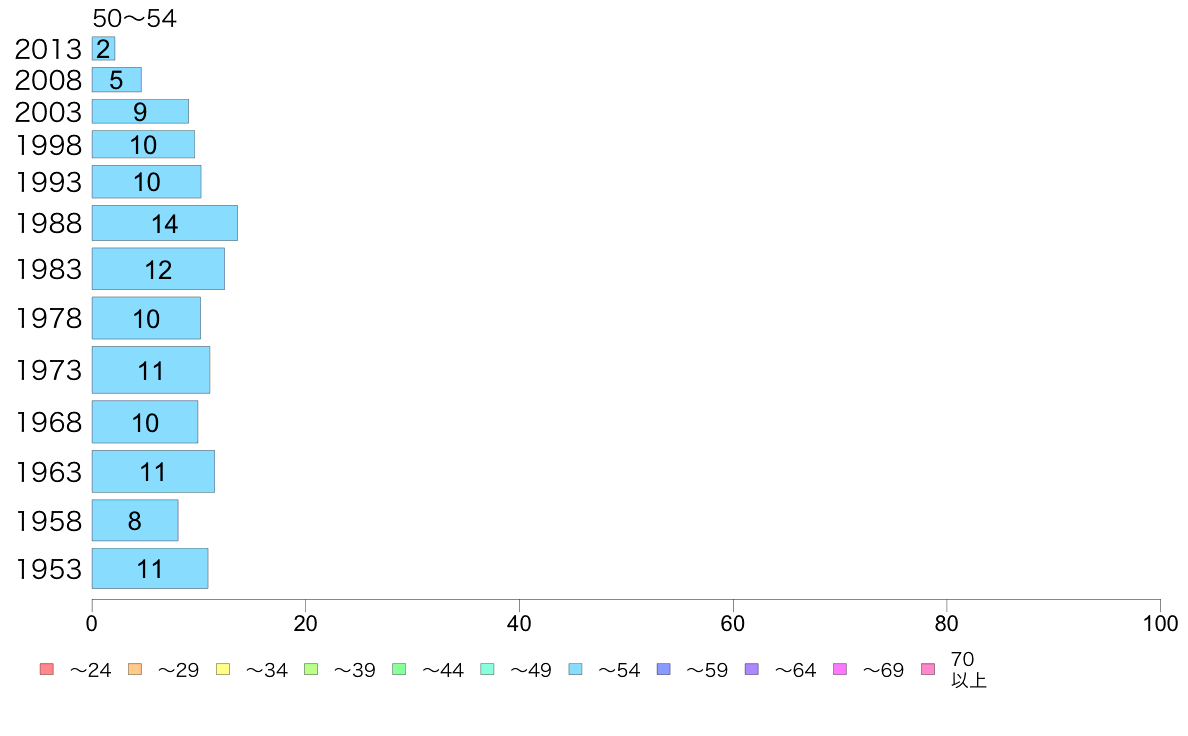Toggle the pink 70以上 legend swatch
The image size is (1188, 736).
(928, 669)
